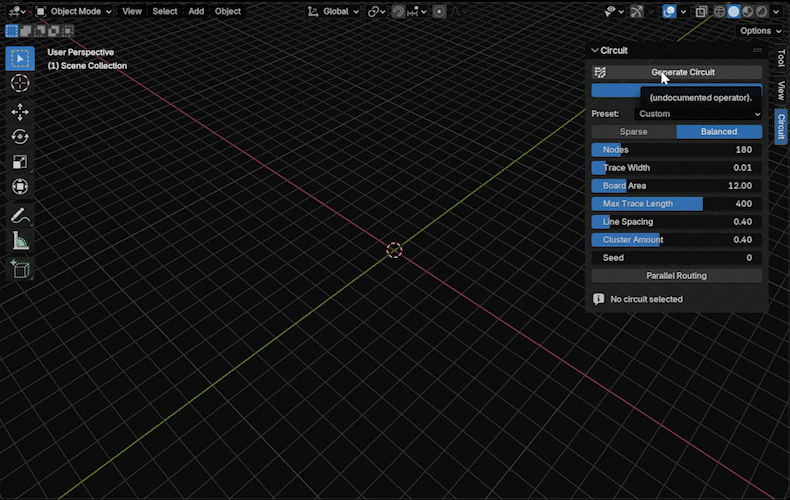The image size is (790, 500).
Task: Click the transform orientation axes icon
Action: tap(313, 11)
